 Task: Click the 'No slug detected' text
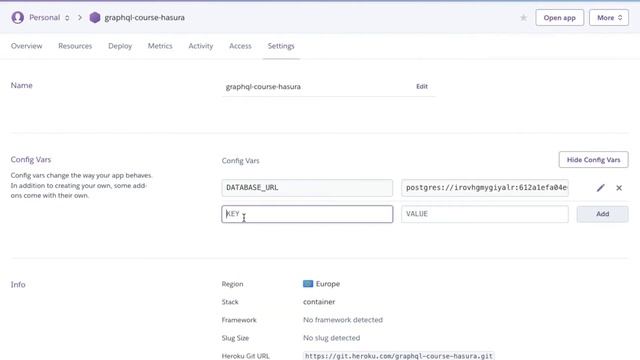point(331,338)
